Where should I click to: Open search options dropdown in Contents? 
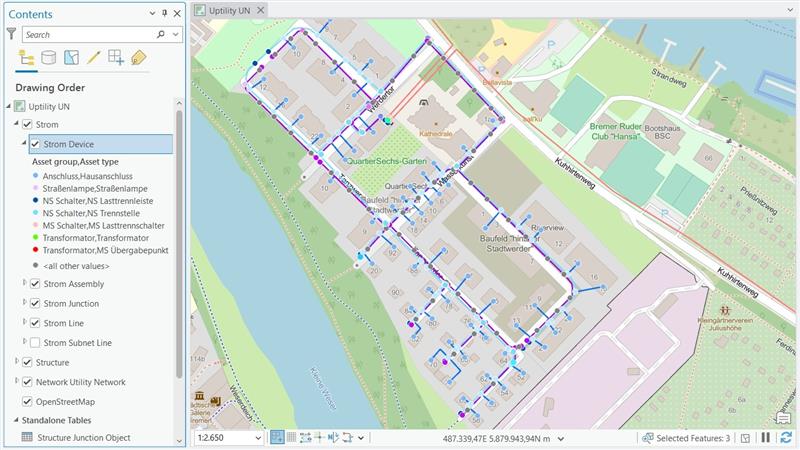[176, 34]
